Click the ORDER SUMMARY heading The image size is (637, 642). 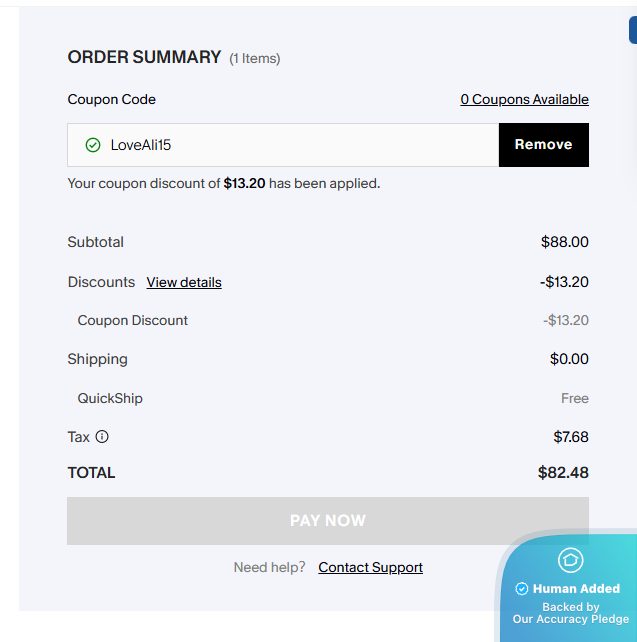point(144,58)
